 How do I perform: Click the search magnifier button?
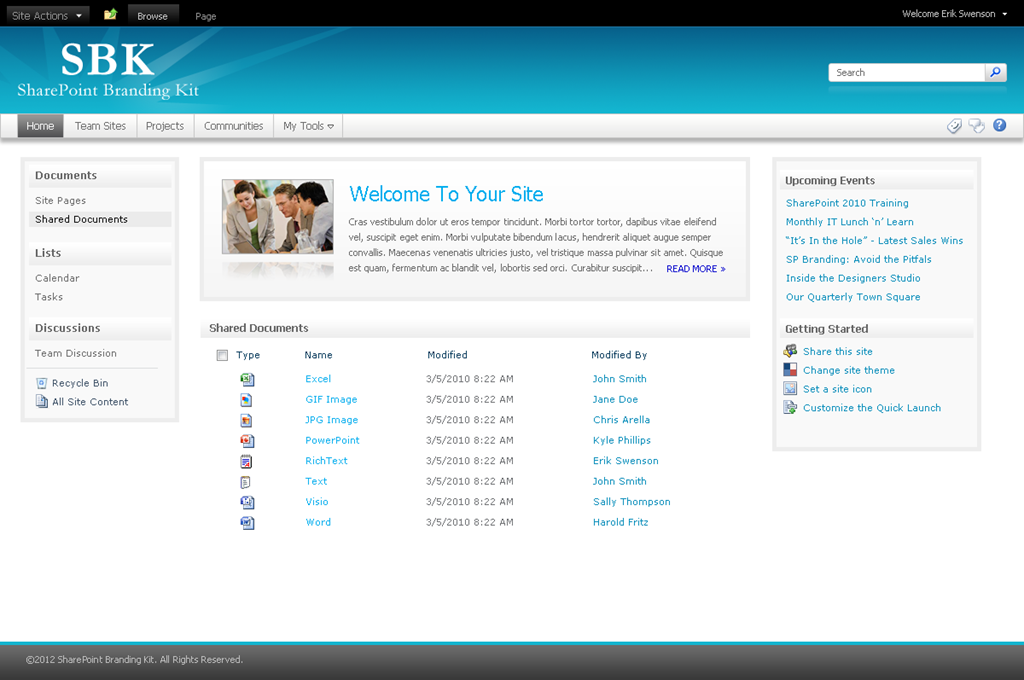pyautogui.click(x=995, y=73)
